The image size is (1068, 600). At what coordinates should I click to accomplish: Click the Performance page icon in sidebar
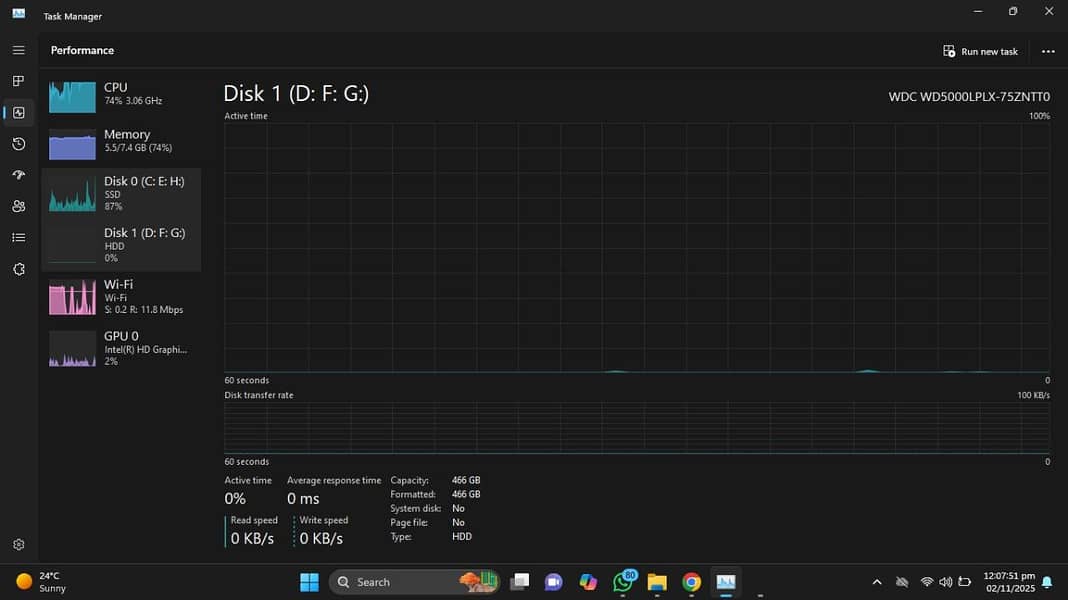click(x=18, y=113)
